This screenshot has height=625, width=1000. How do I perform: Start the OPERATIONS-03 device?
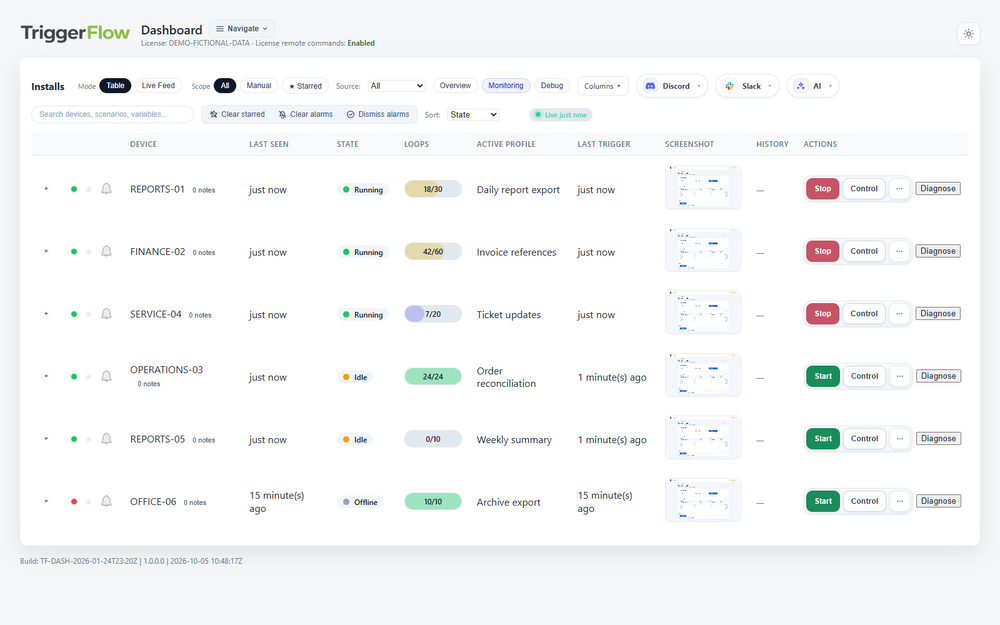pyautogui.click(x=823, y=376)
